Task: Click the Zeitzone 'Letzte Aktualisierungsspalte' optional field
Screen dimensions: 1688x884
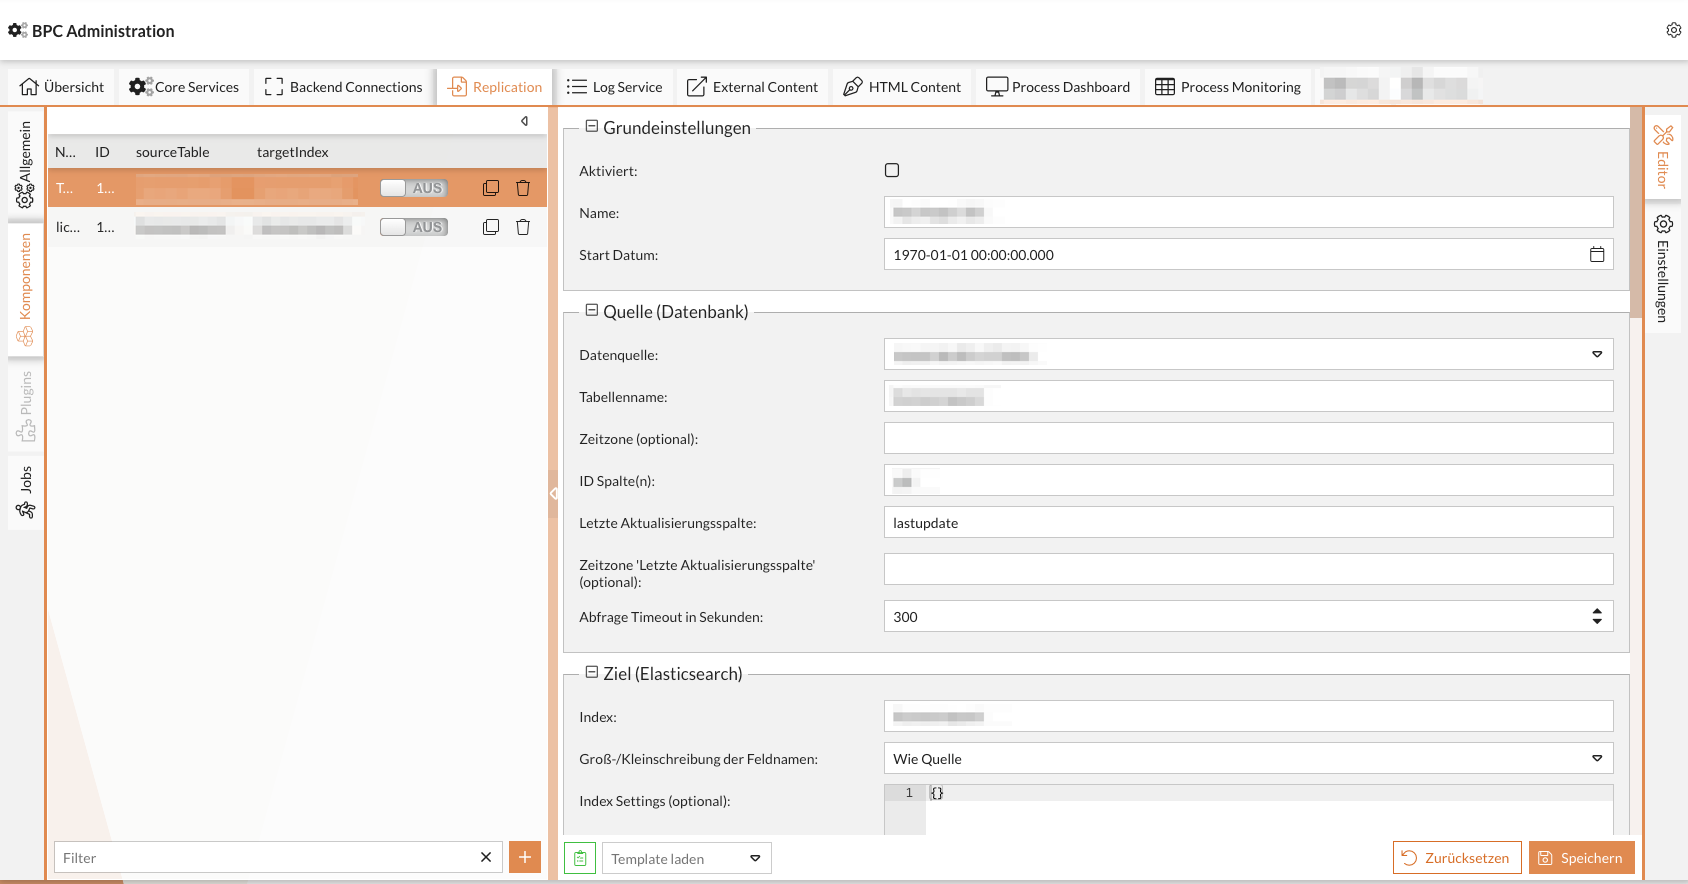Action: pyautogui.click(x=1249, y=569)
